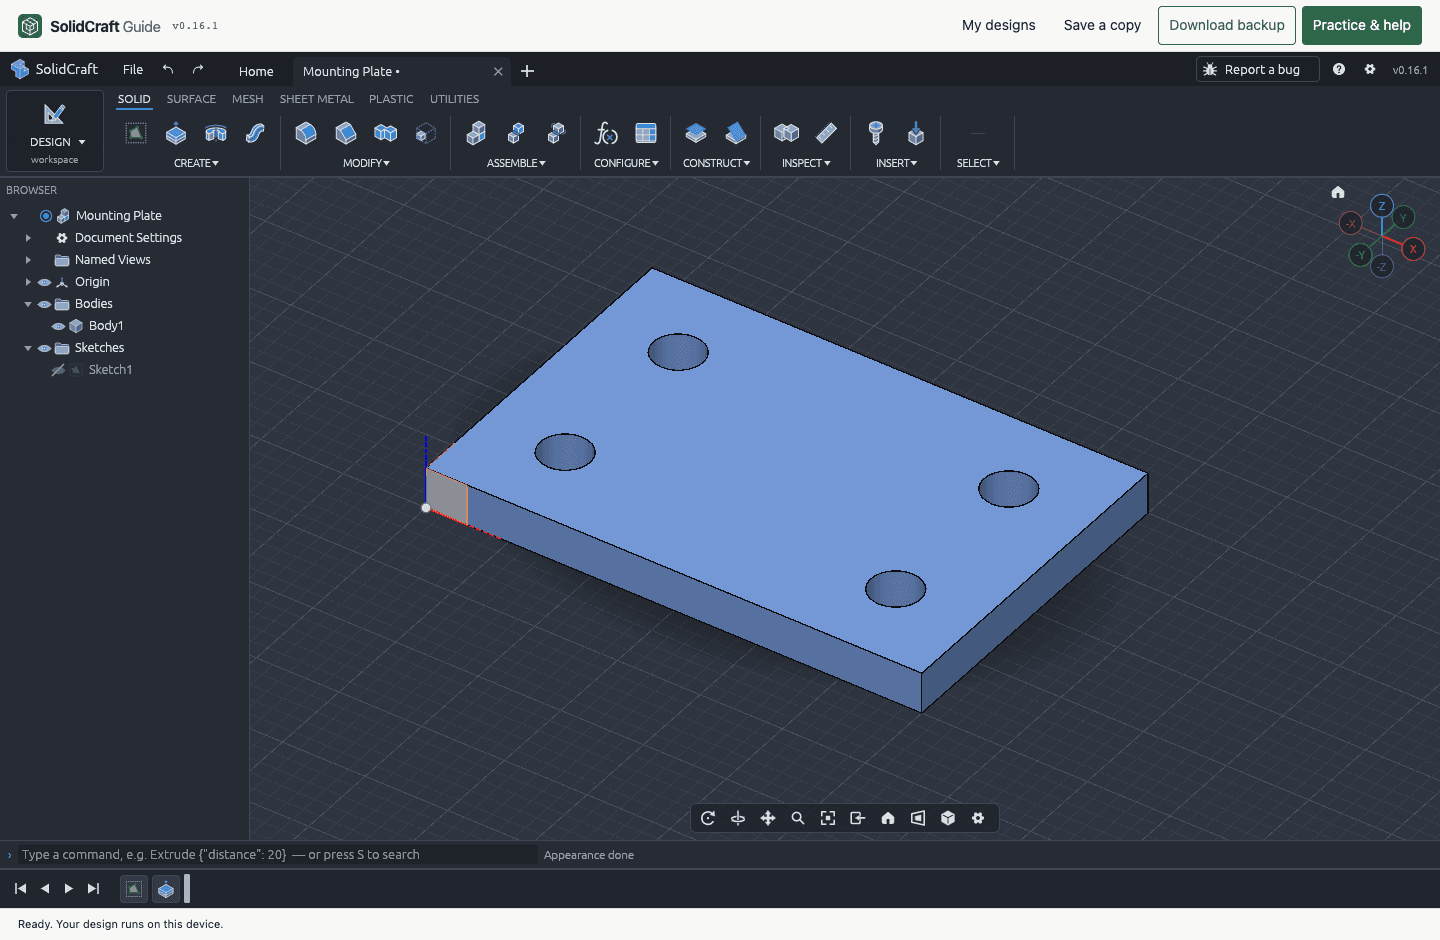
Task: Click the fit-to-view icon in navigation bar
Action: click(x=828, y=818)
